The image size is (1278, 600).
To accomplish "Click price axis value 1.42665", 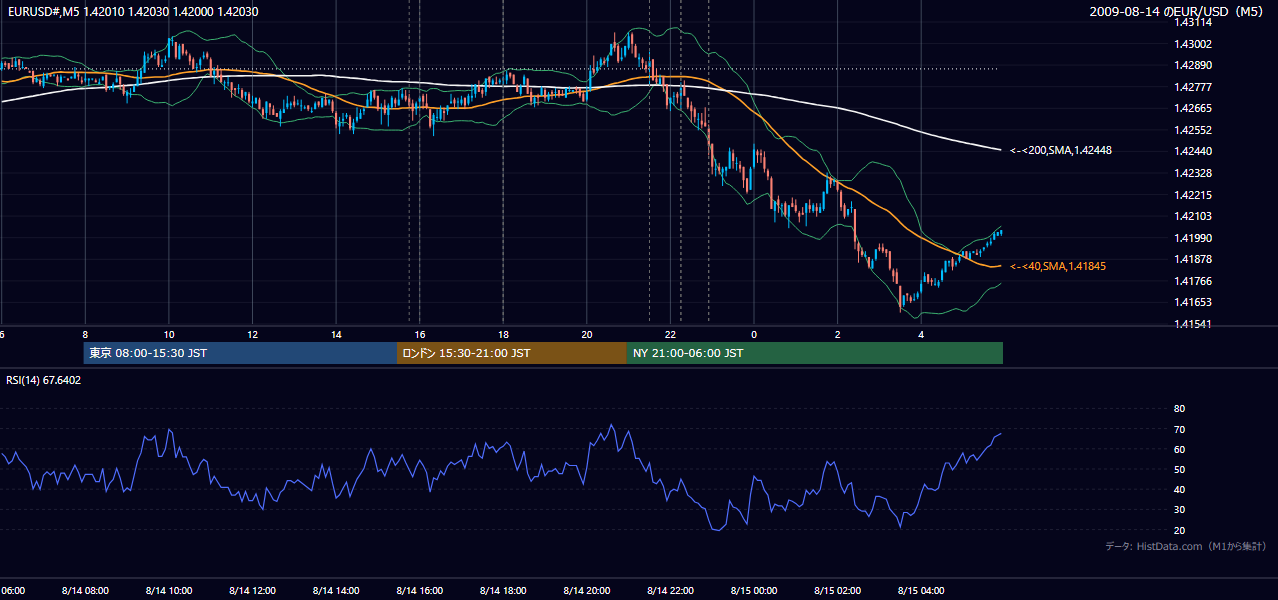I will [1192, 108].
